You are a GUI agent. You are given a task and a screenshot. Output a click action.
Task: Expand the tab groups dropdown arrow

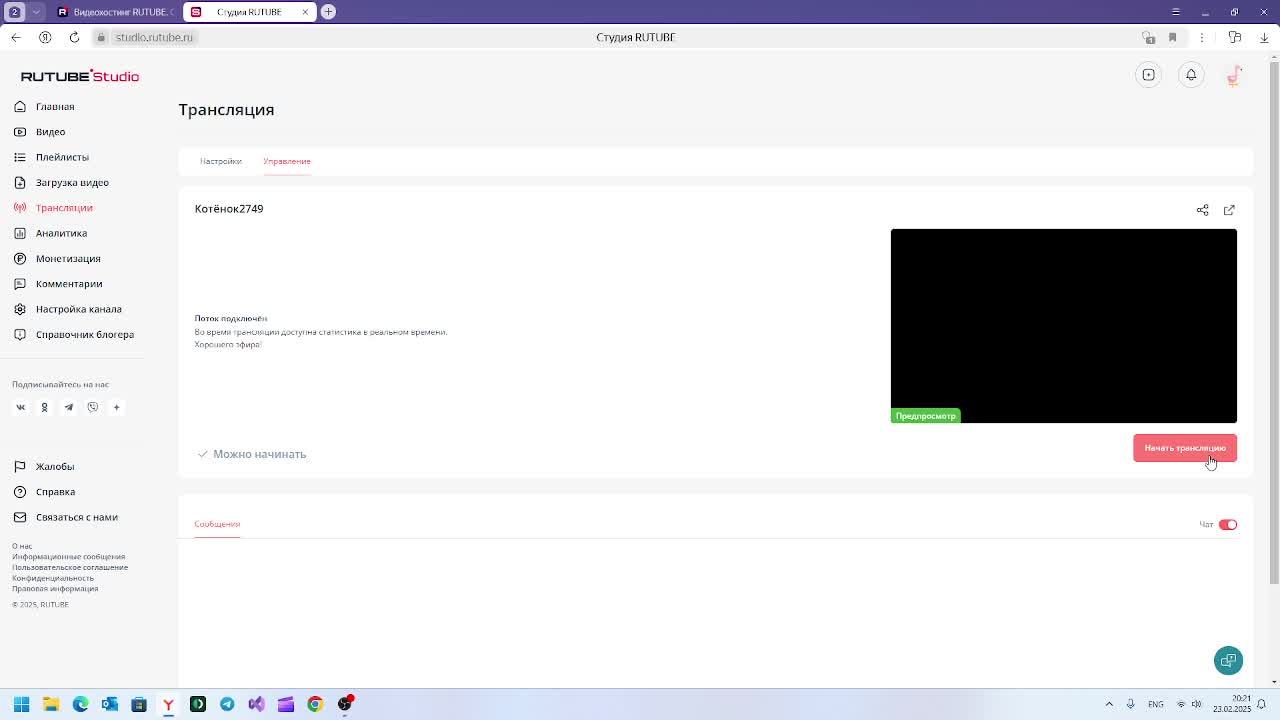pyautogui.click(x=36, y=12)
